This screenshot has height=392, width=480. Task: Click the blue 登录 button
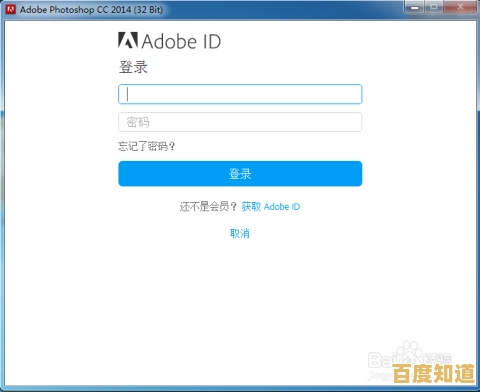[x=240, y=174]
